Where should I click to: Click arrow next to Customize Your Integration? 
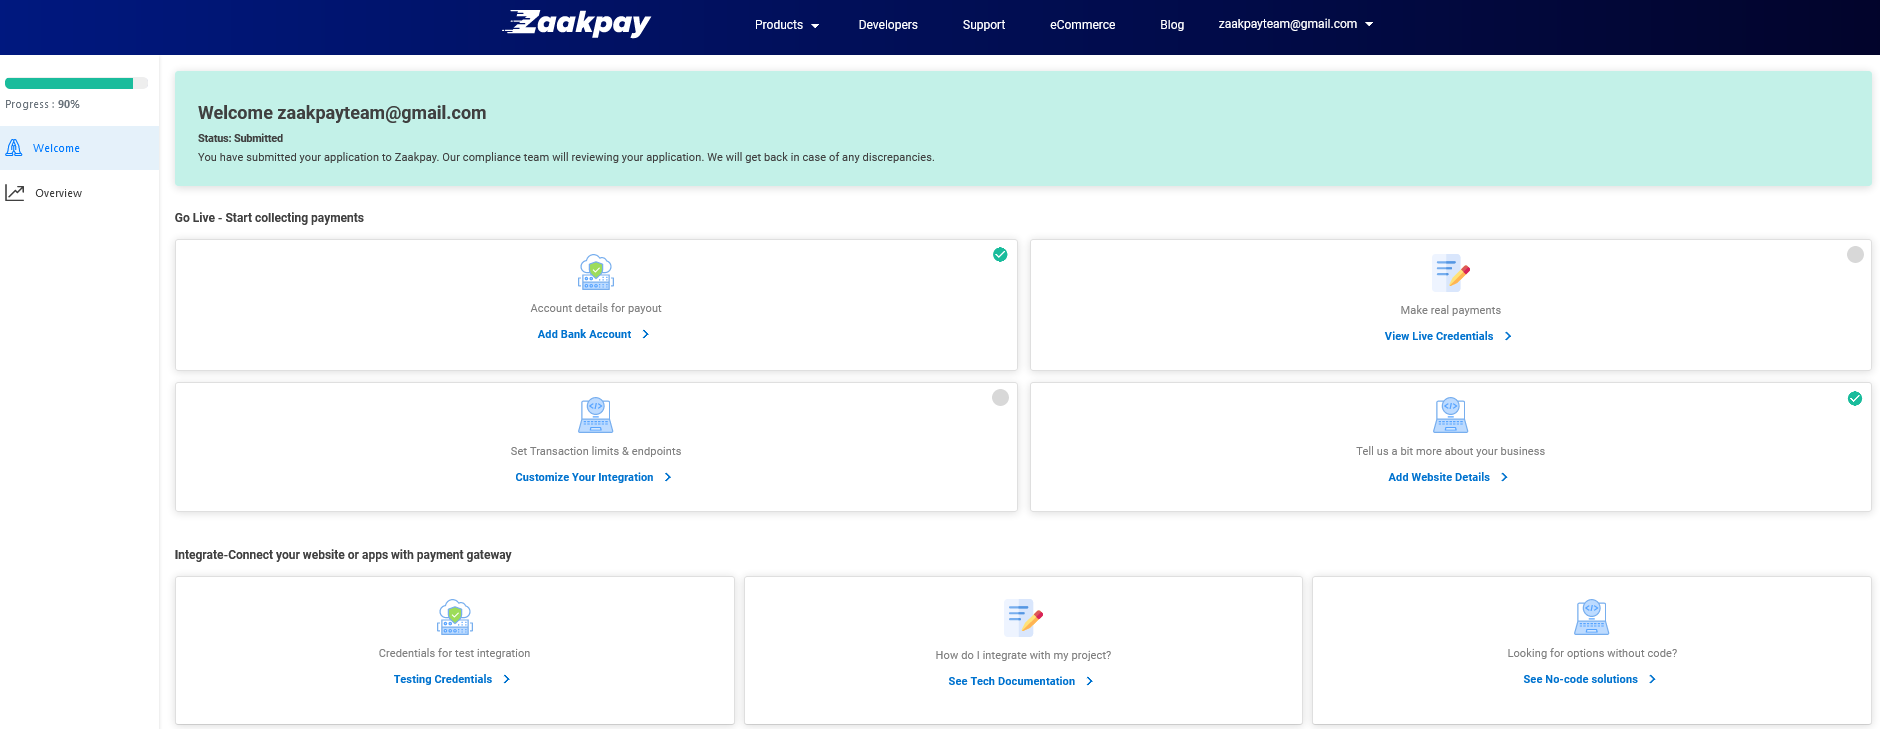pos(668,477)
